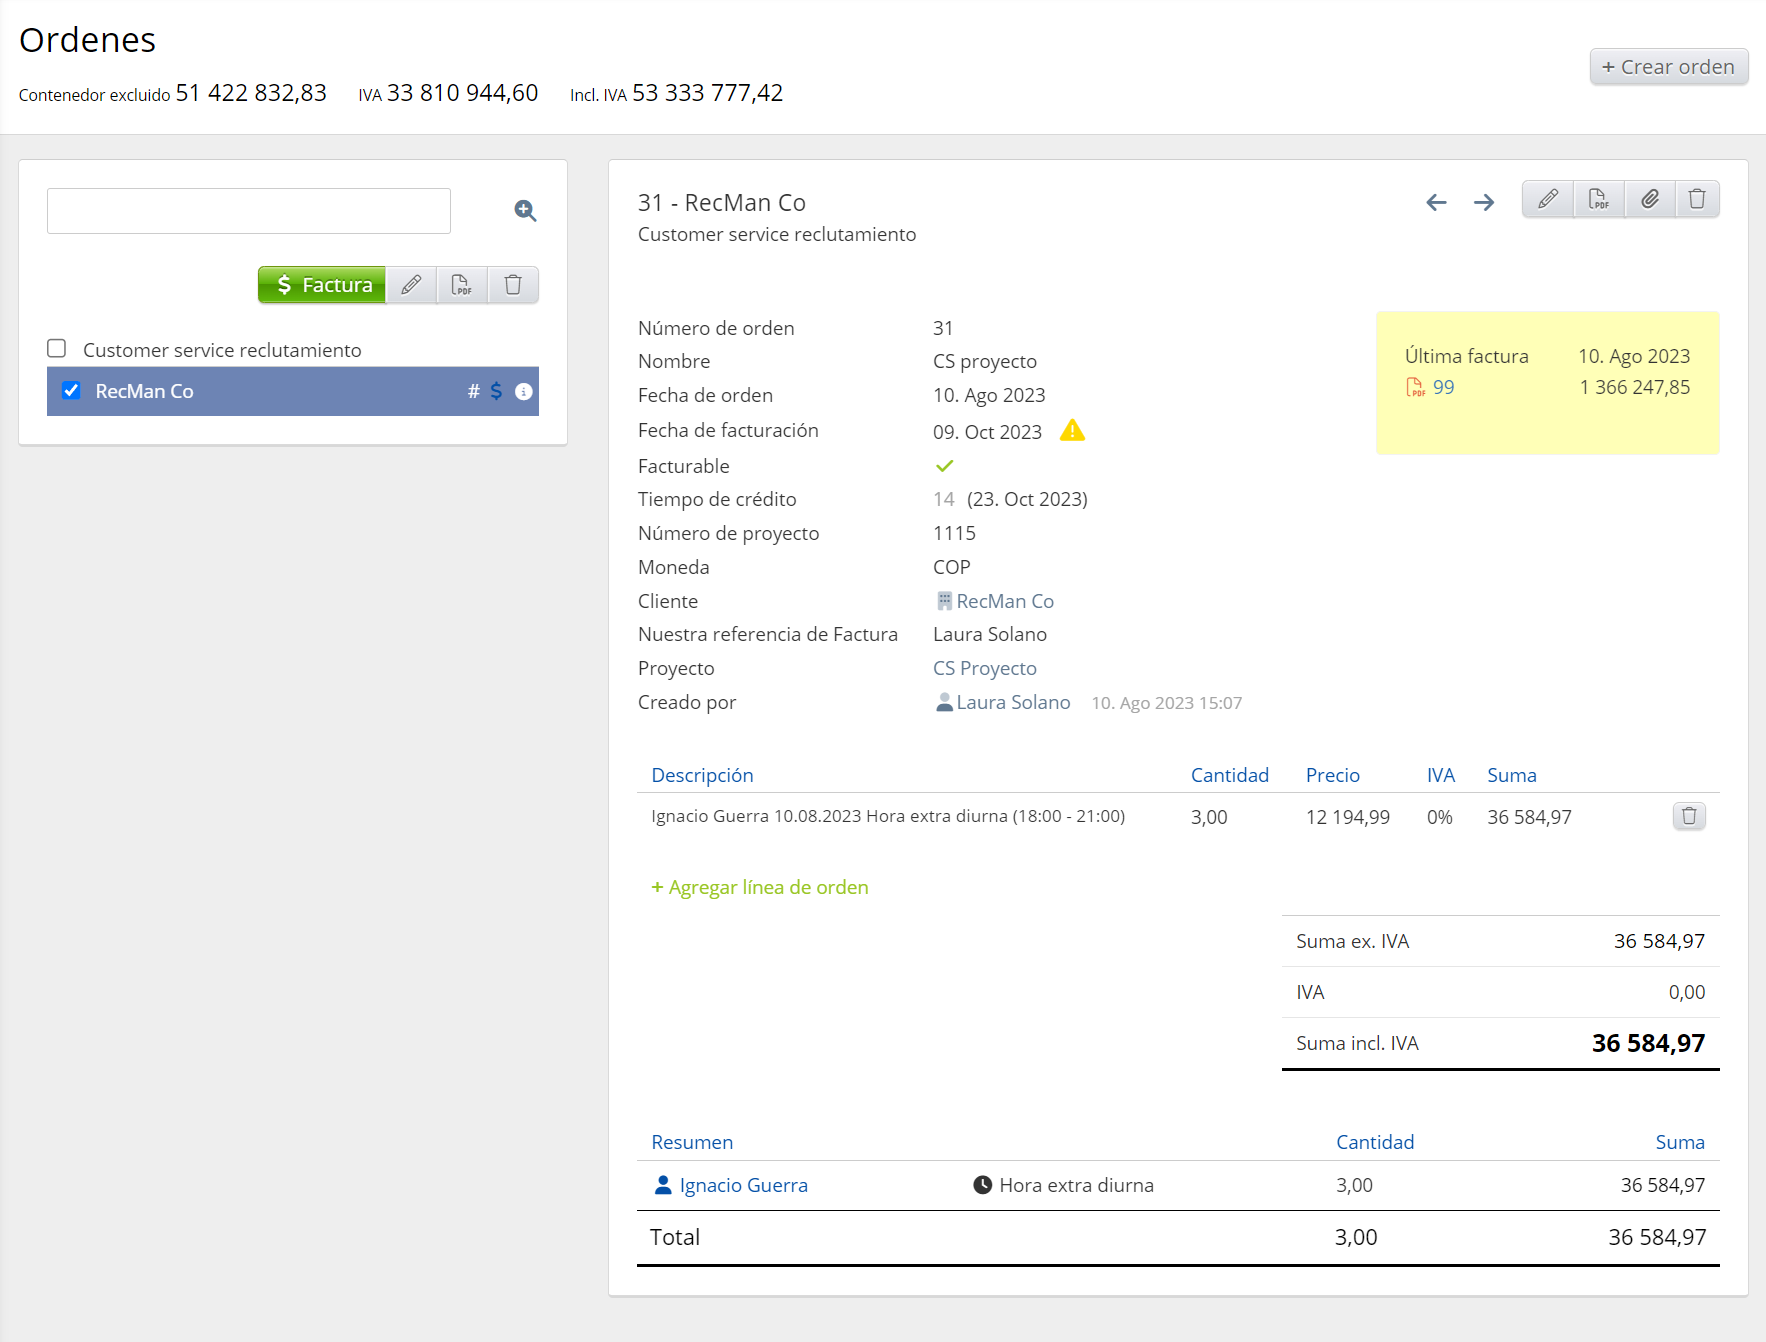
Task: Go to next order with right arrow
Action: point(1484,202)
